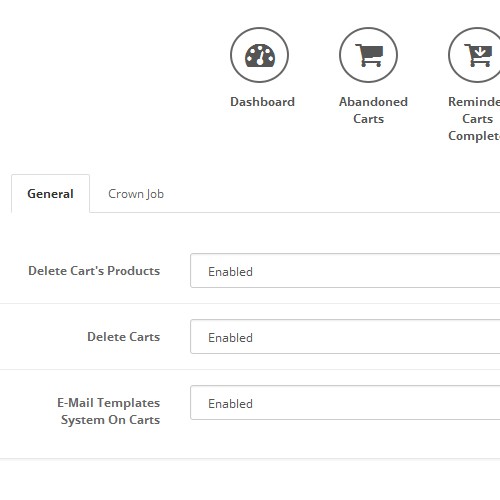The image size is (500, 500).
Task: Click Enabled value in E-Mail Templates row
Action: [230, 404]
